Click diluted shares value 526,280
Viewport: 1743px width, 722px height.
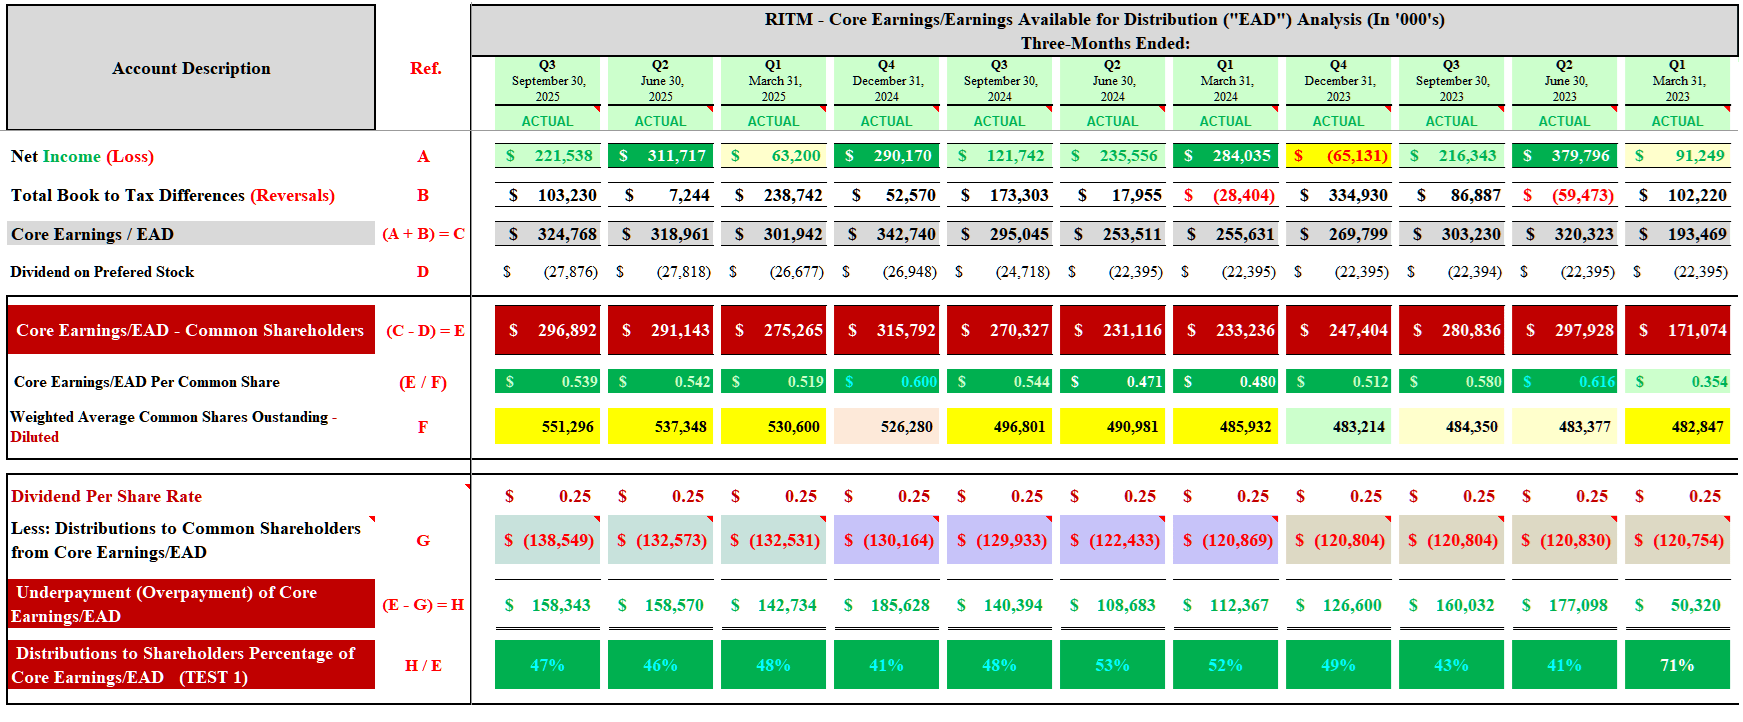886,427
